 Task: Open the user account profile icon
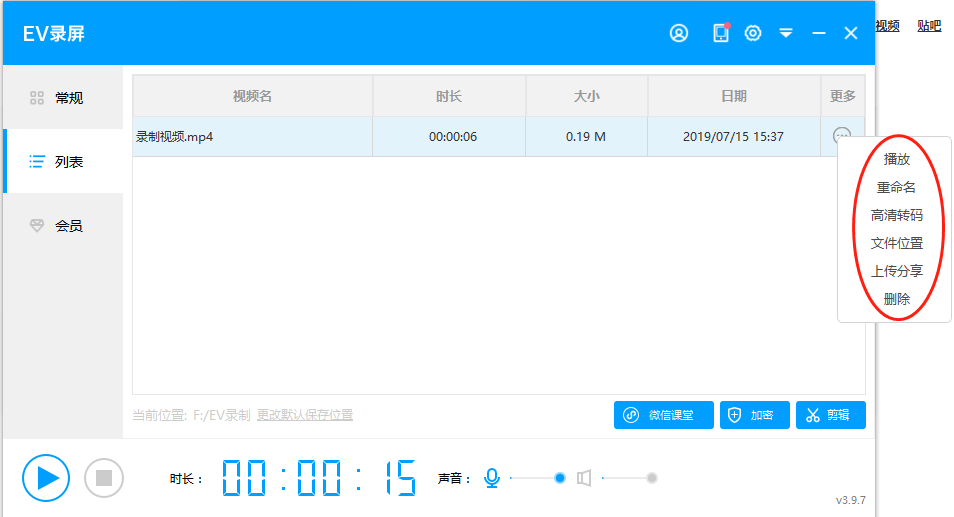[x=679, y=33]
